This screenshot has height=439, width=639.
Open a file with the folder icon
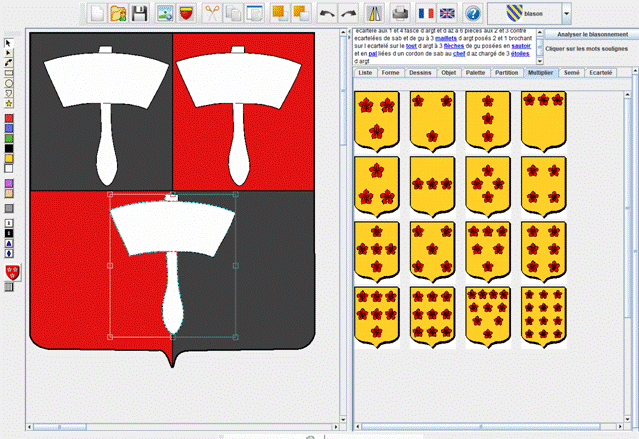(118, 13)
